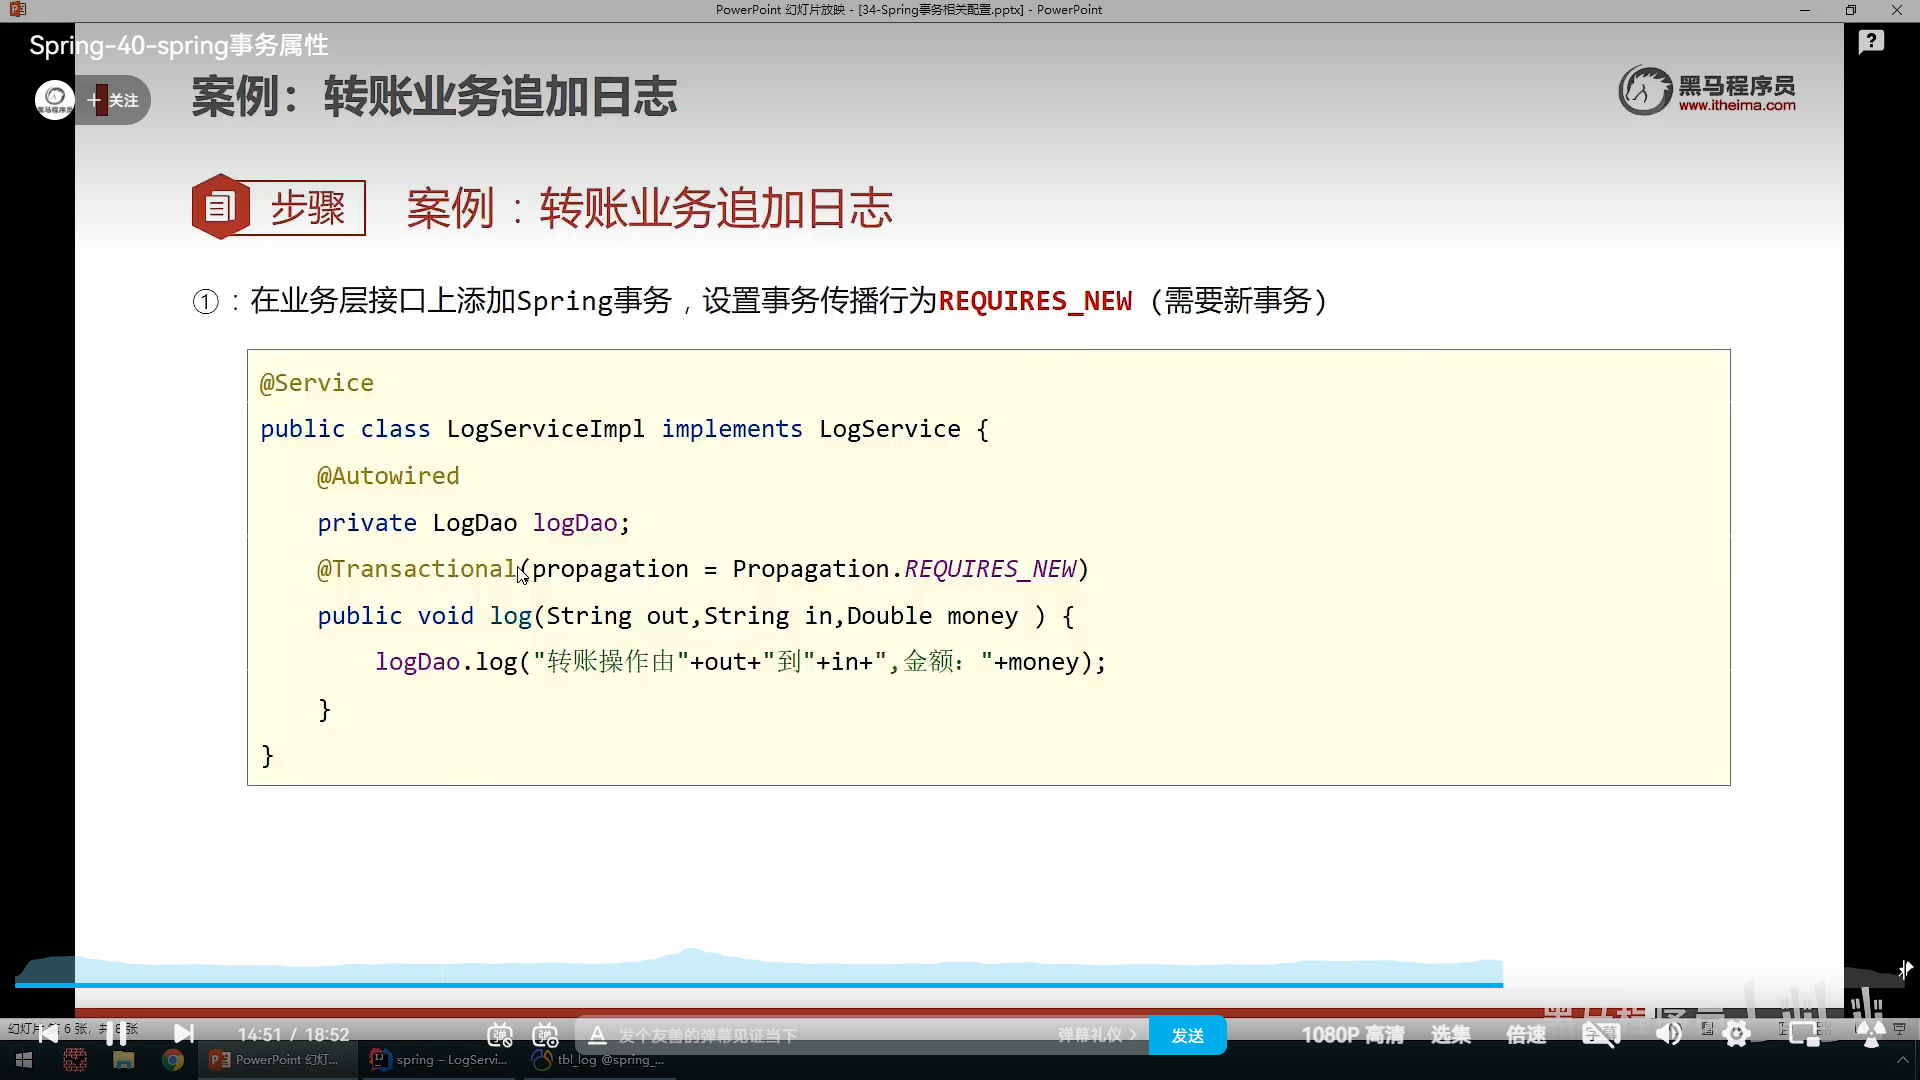
Task: Skip to the next video
Action: [x=184, y=1034]
